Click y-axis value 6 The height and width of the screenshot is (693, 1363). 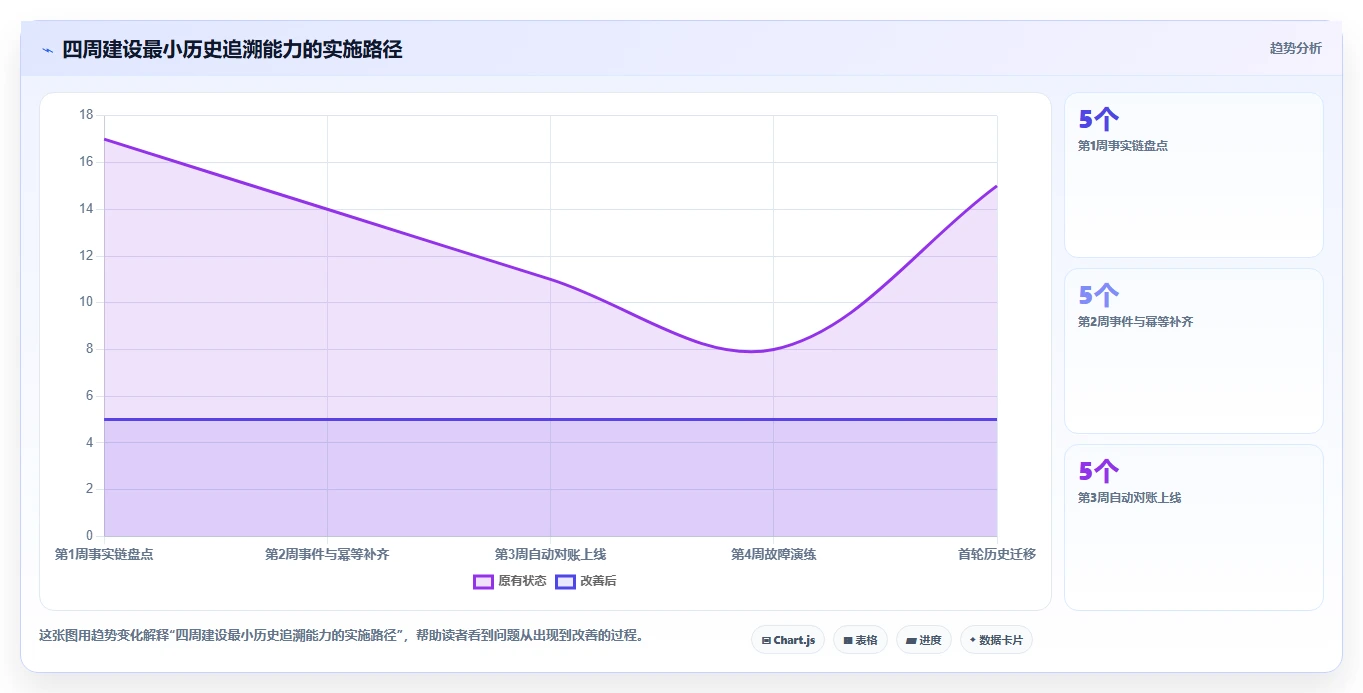point(89,396)
